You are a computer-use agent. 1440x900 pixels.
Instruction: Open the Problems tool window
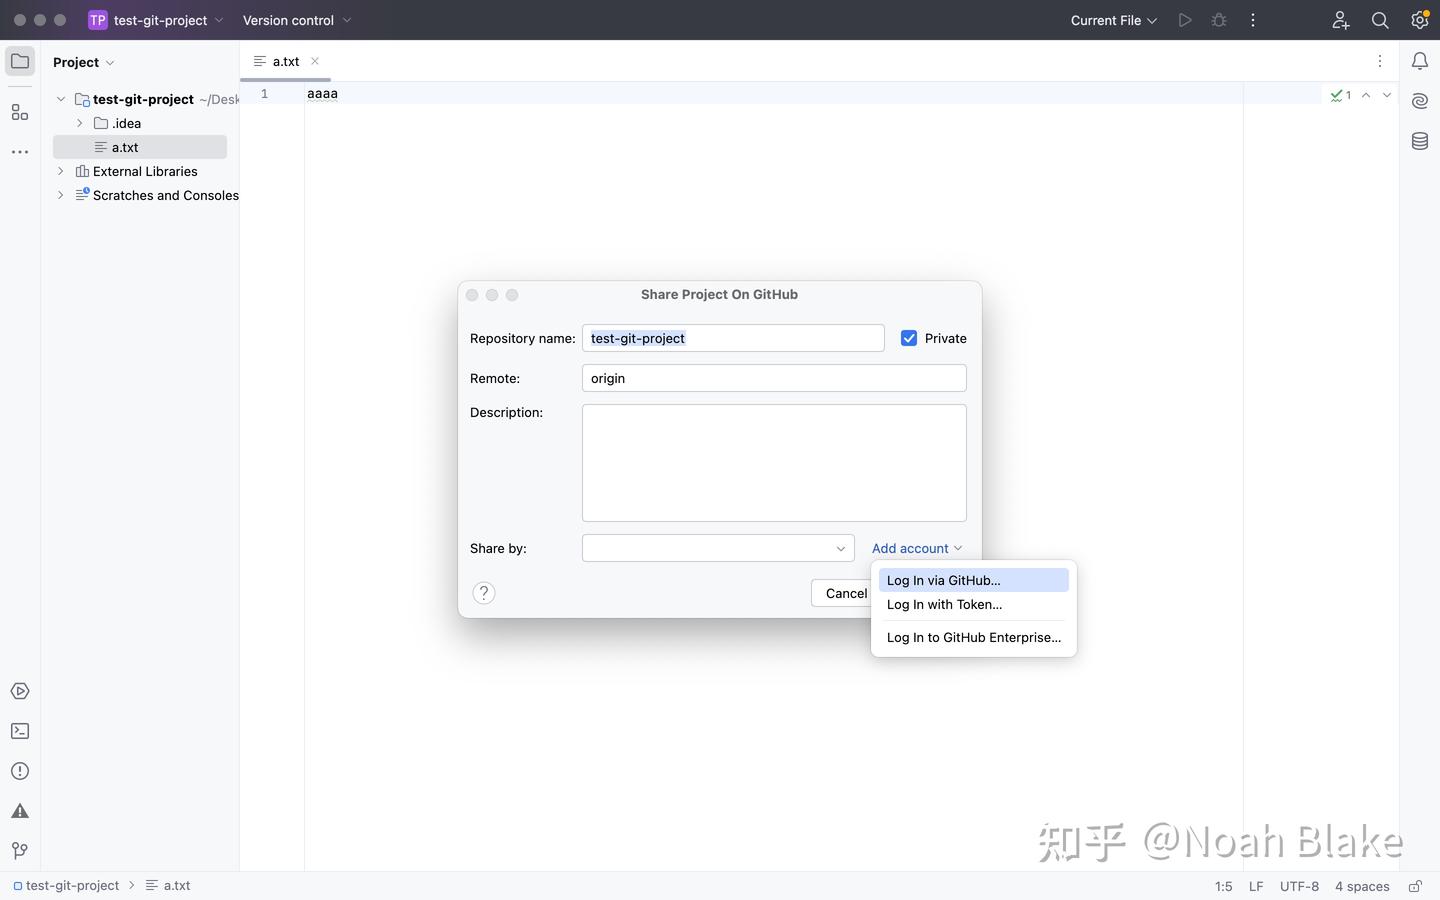20,771
